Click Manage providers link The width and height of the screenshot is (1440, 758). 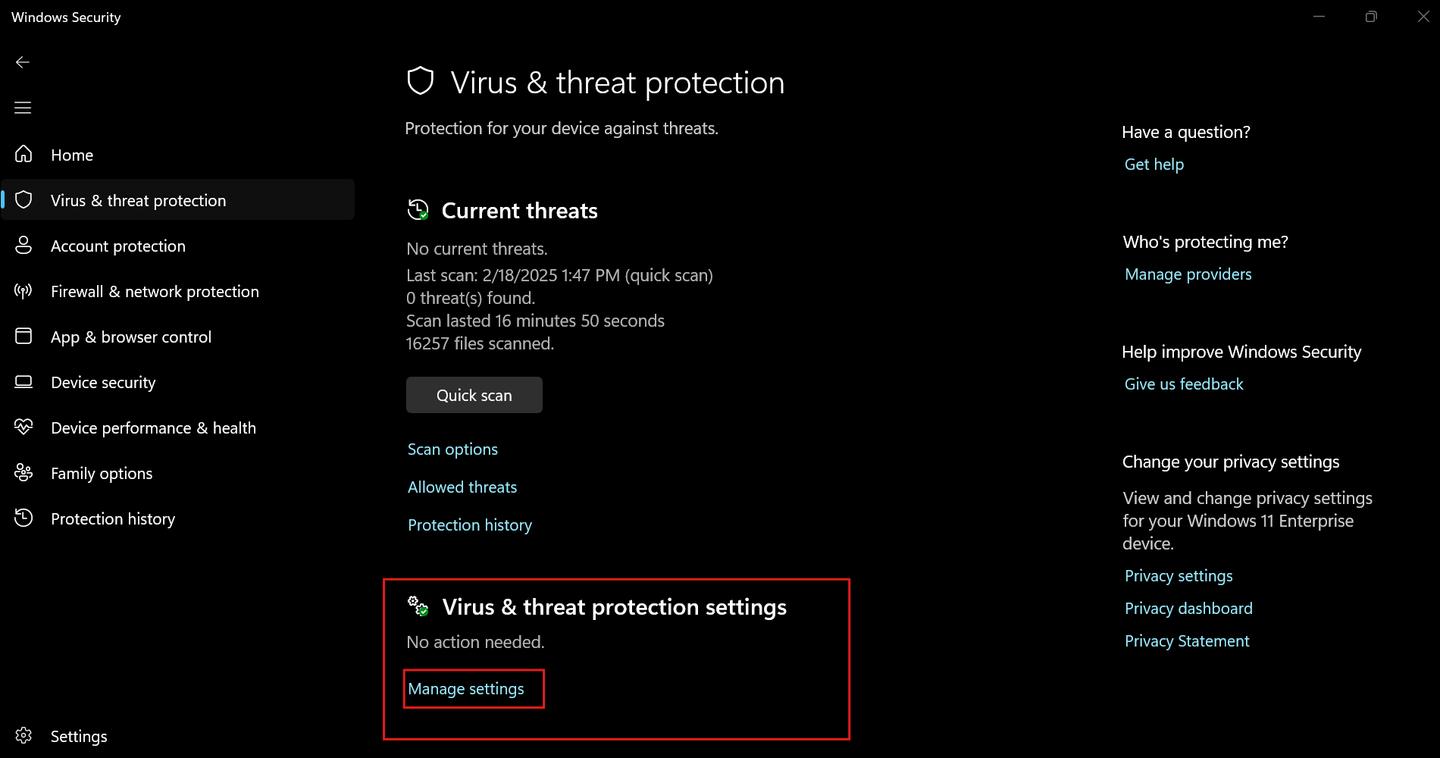pos(1188,274)
